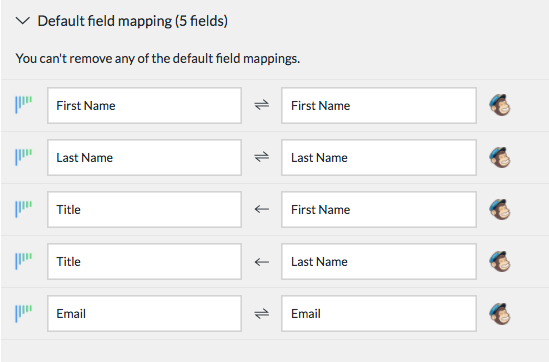Select the left Last Name field in second row
Screen dimensions: 549x362
(144, 158)
